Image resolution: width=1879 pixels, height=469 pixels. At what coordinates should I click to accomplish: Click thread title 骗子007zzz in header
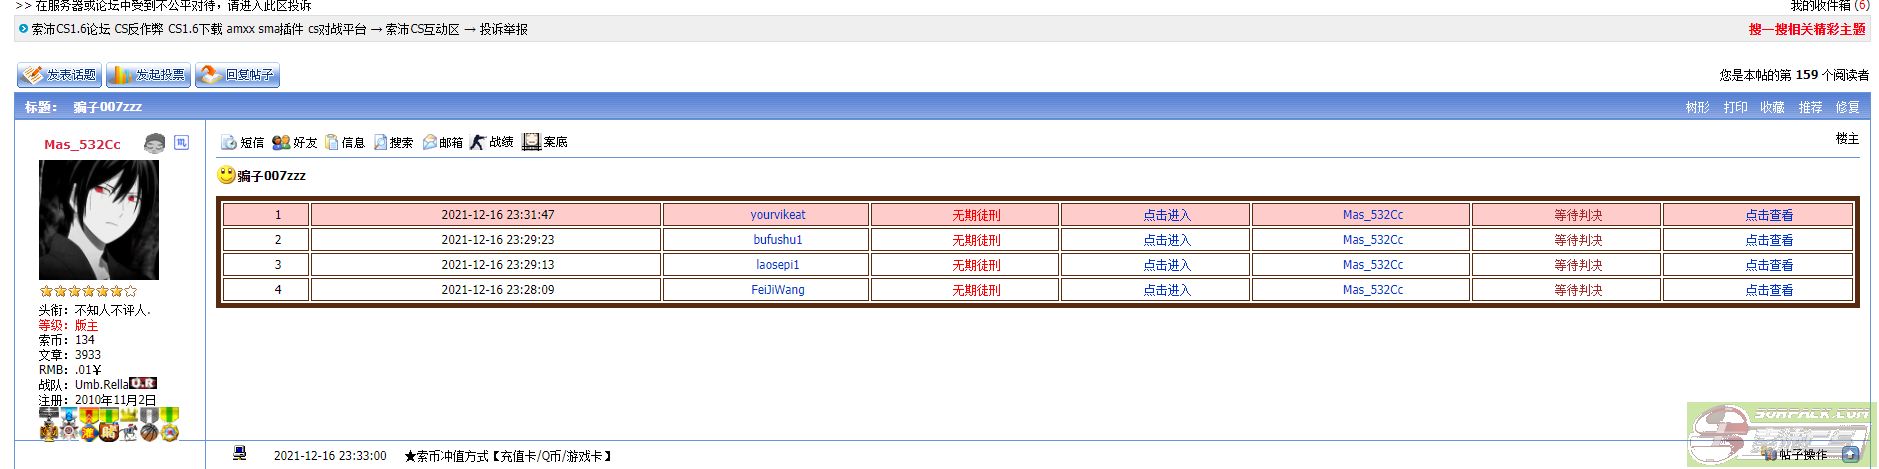[x=107, y=107]
